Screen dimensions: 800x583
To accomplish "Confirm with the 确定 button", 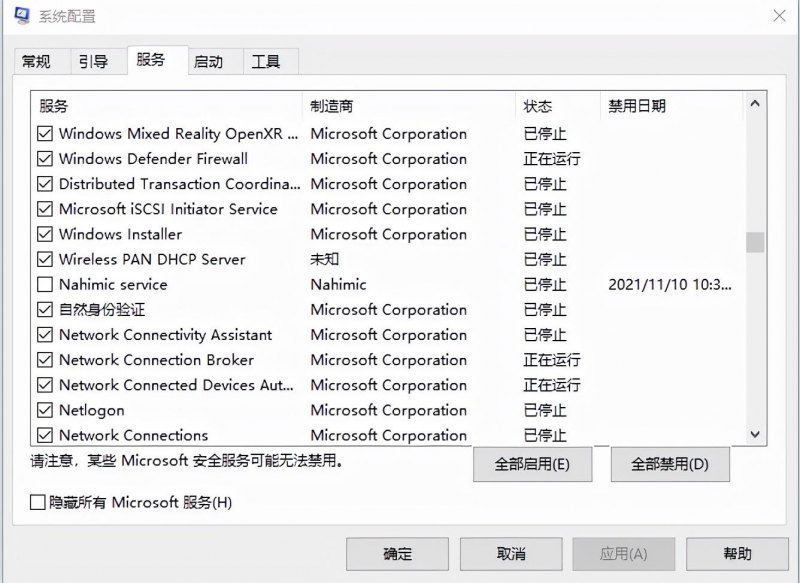I will tap(397, 554).
